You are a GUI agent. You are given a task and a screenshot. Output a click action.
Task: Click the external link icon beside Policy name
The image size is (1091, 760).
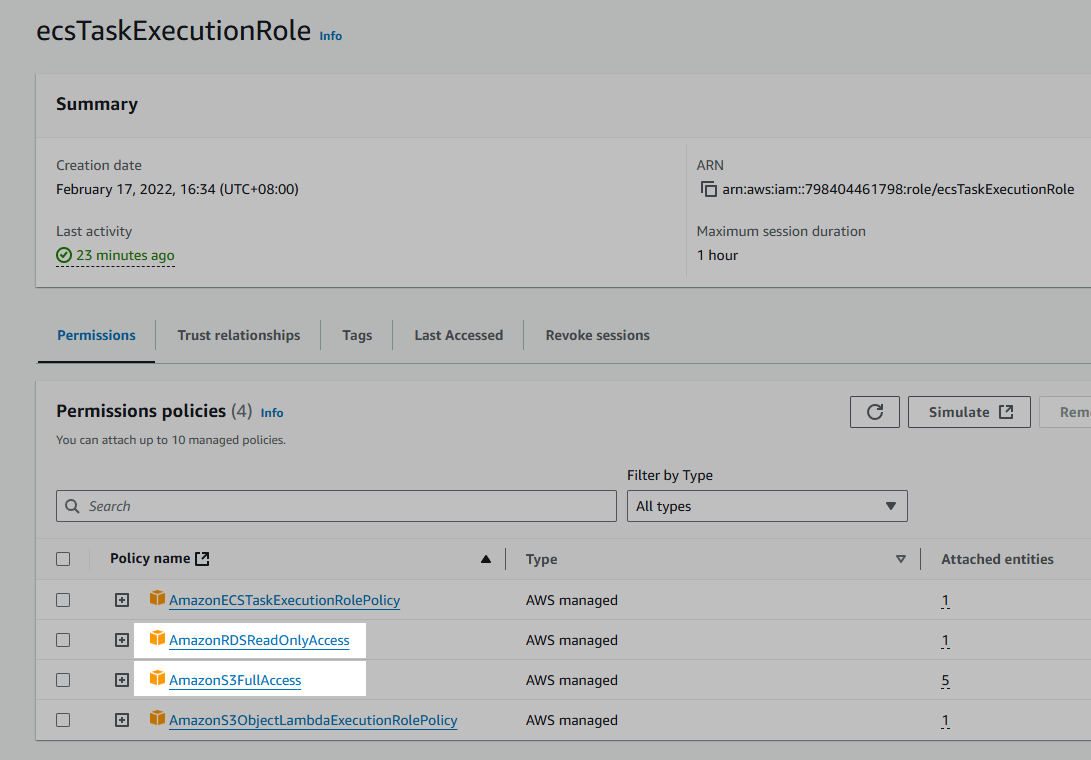[x=202, y=559]
